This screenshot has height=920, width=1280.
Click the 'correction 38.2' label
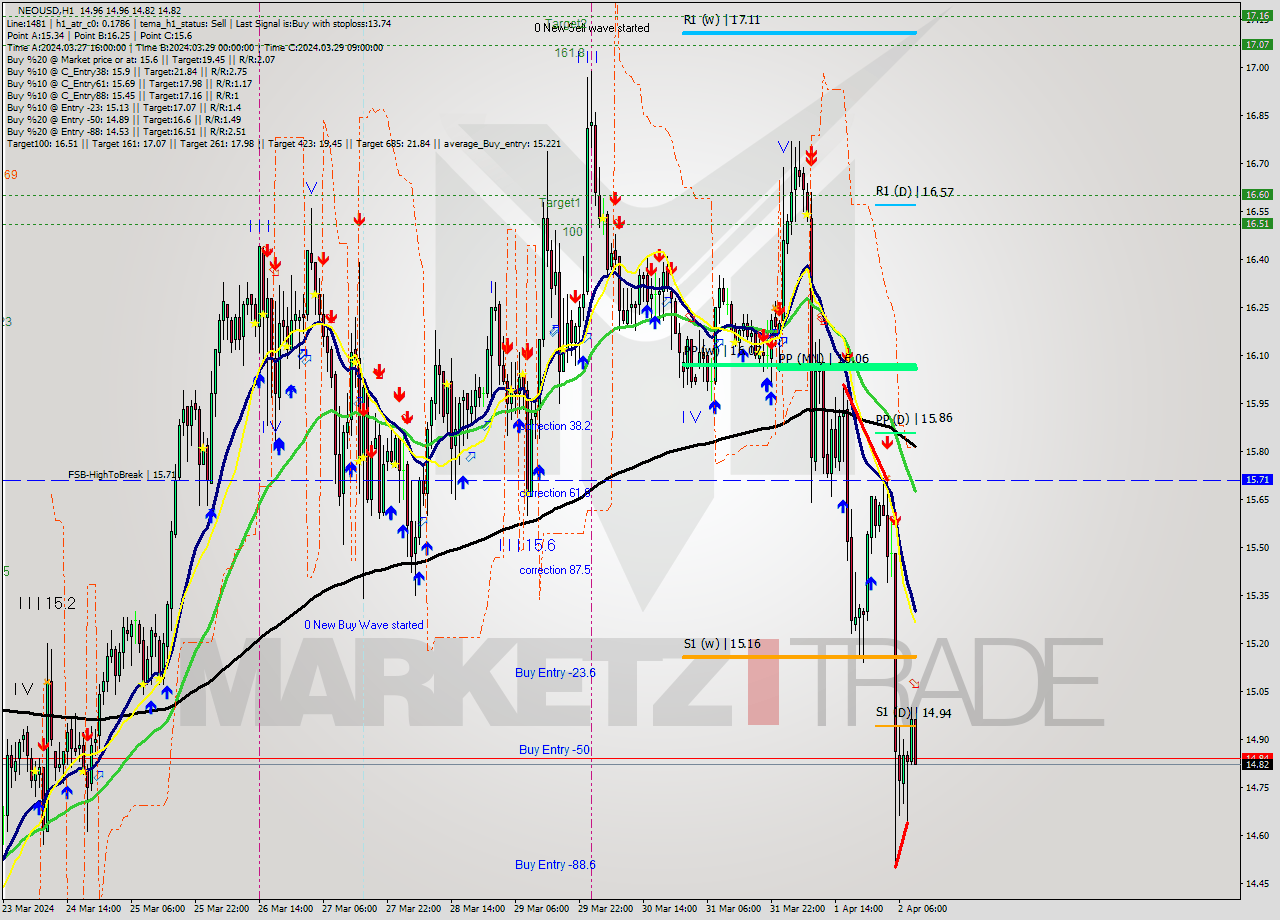pyautogui.click(x=555, y=426)
